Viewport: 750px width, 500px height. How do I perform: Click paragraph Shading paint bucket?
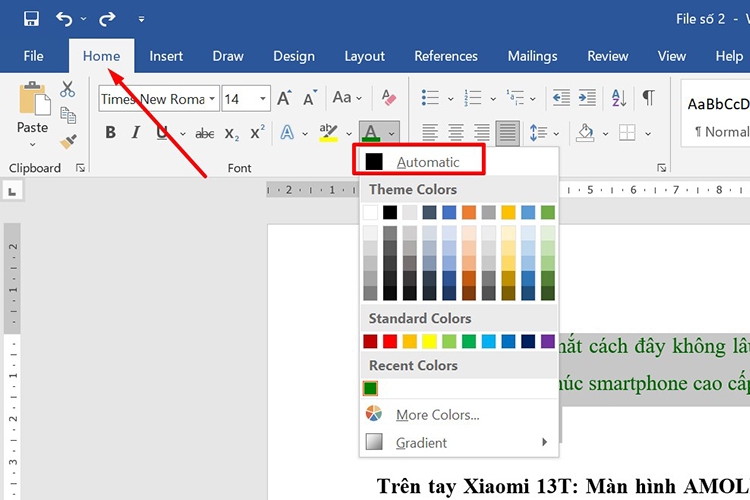[x=585, y=133]
